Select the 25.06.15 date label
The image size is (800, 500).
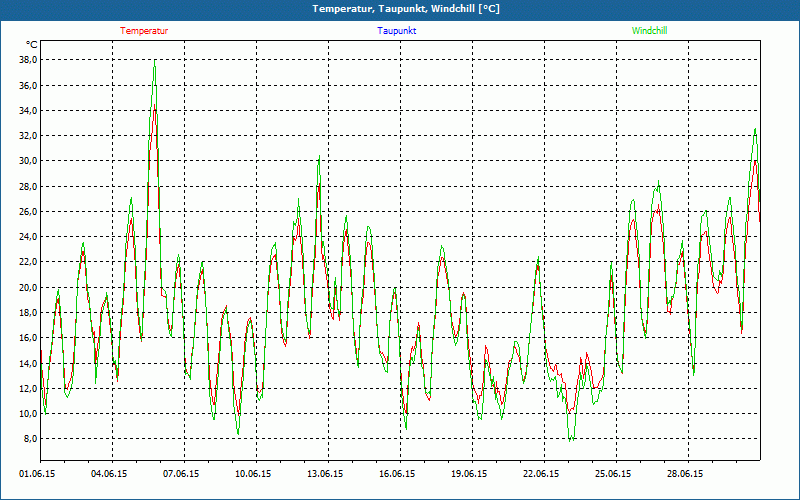pyautogui.click(x=614, y=474)
